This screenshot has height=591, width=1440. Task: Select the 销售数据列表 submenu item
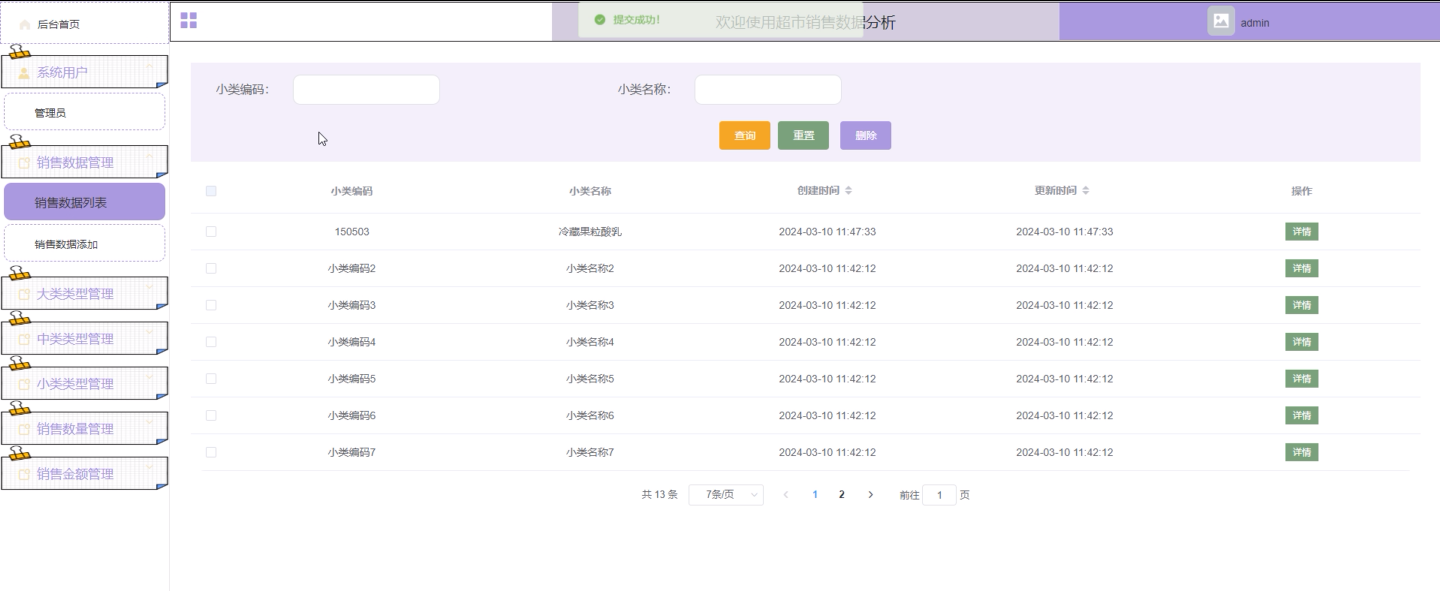pyautogui.click(x=84, y=202)
